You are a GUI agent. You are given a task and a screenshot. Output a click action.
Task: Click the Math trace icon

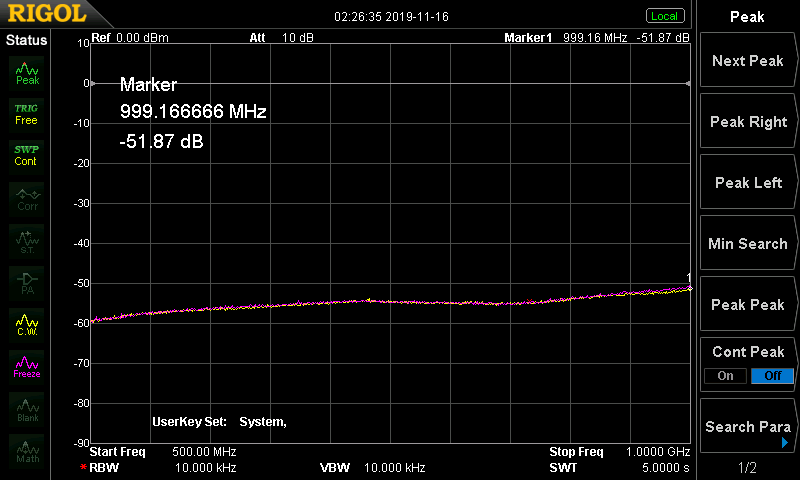pyautogui.click(x=27, y=450)
